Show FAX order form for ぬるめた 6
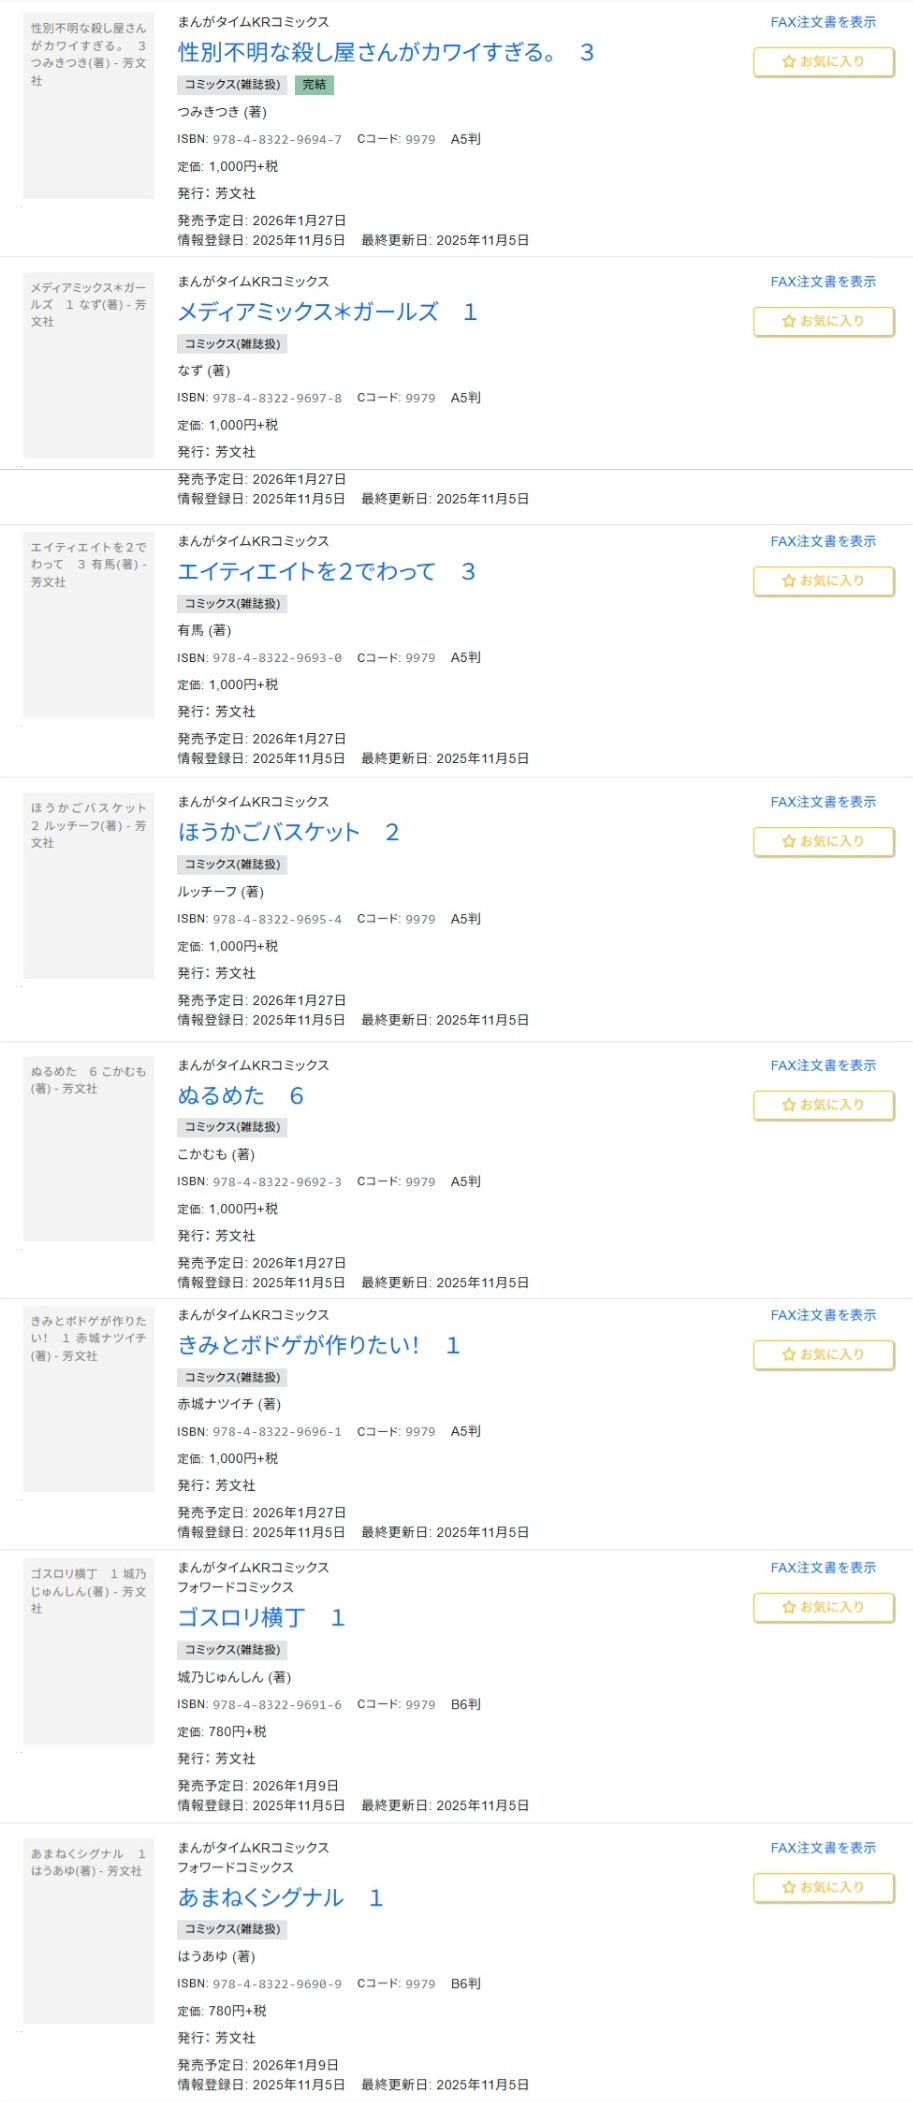This screenshot has width=913, height=2102. 822,1066
